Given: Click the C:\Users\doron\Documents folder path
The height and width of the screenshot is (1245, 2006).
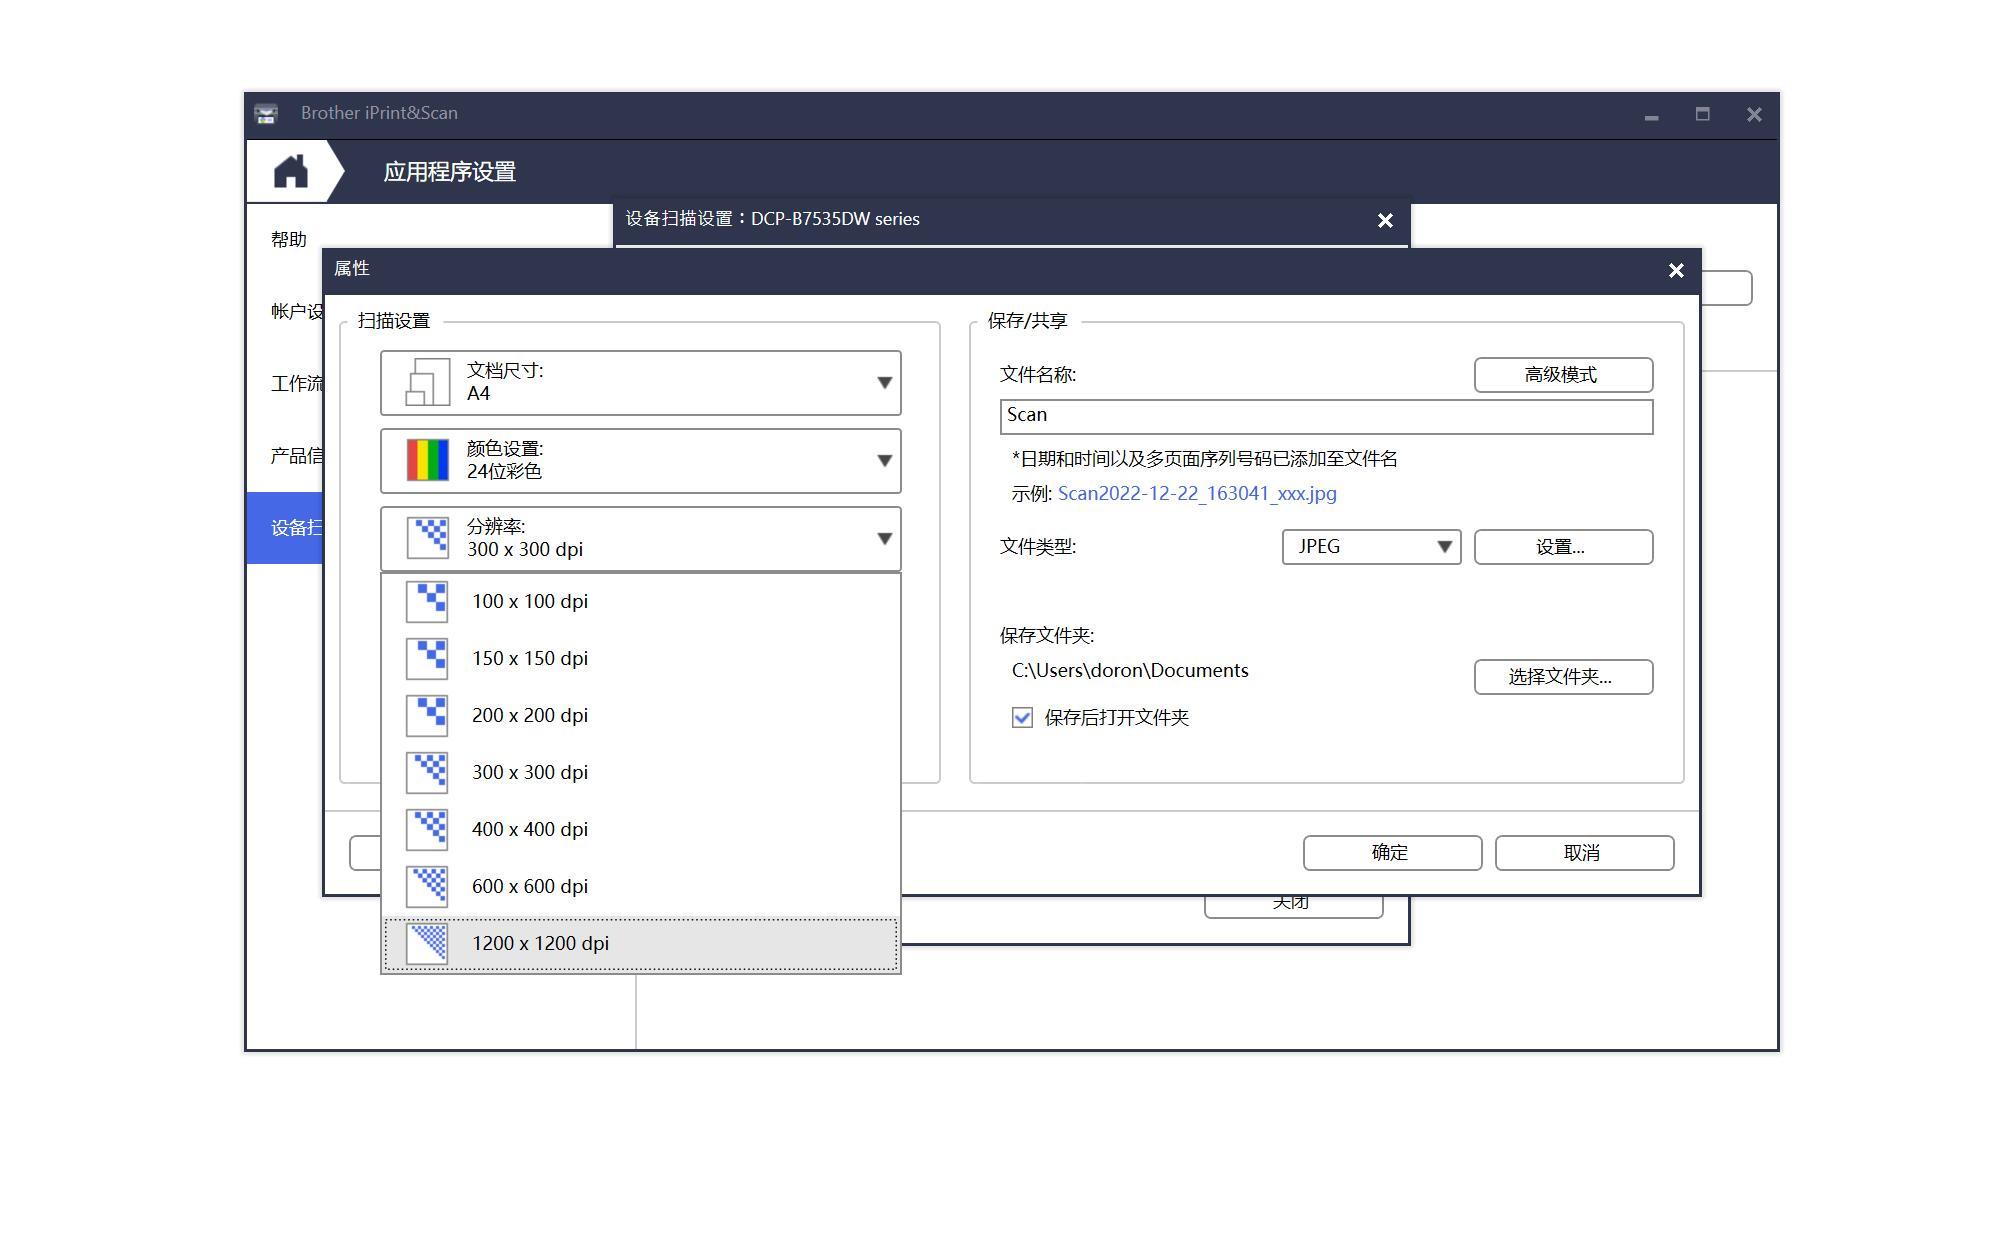Looking at the screenshot, I should 1130,671.
